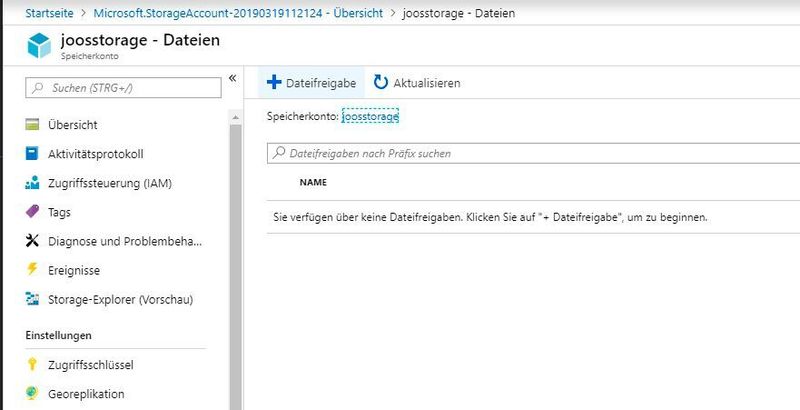Open Ereignisse in the sidebar
Screen dimensions: 800x410
coord(74,270)
